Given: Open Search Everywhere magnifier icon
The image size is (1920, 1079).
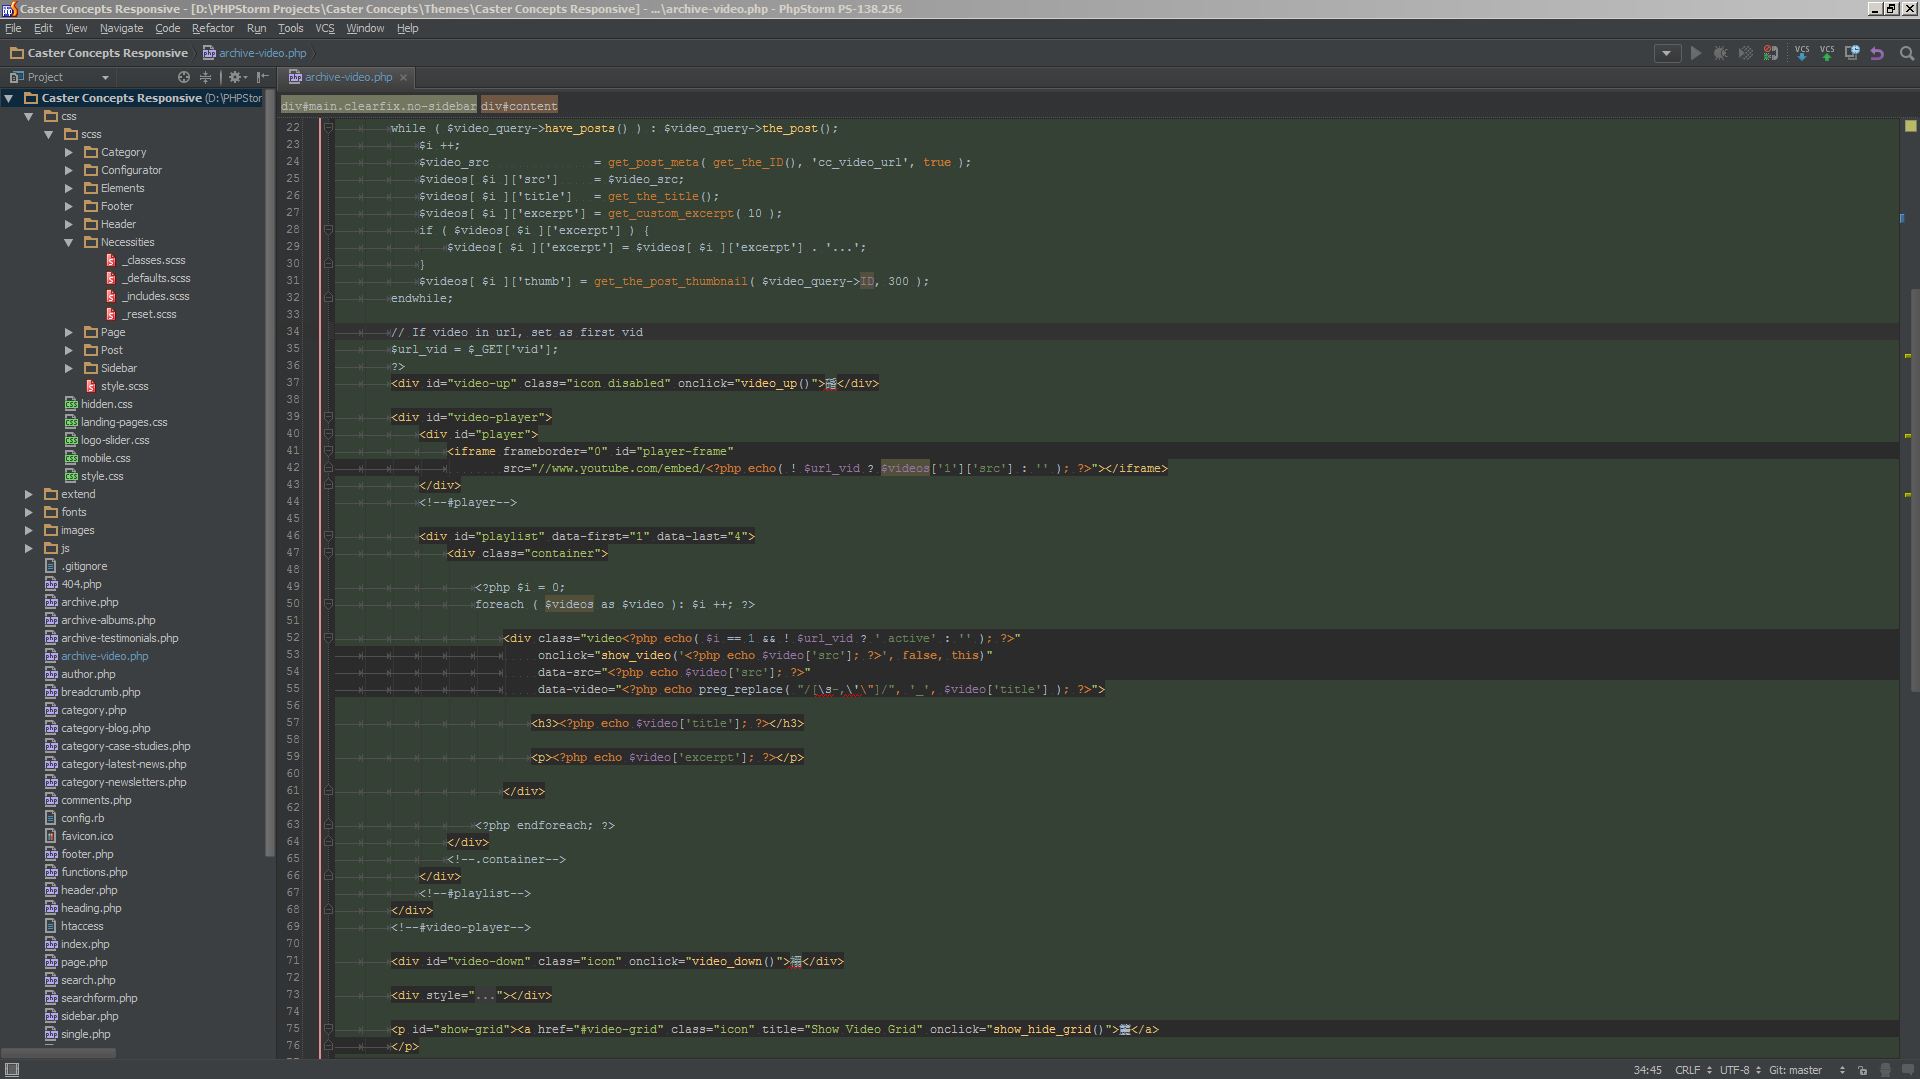Looking at the screenshot, I should [x=1906, y=53].
